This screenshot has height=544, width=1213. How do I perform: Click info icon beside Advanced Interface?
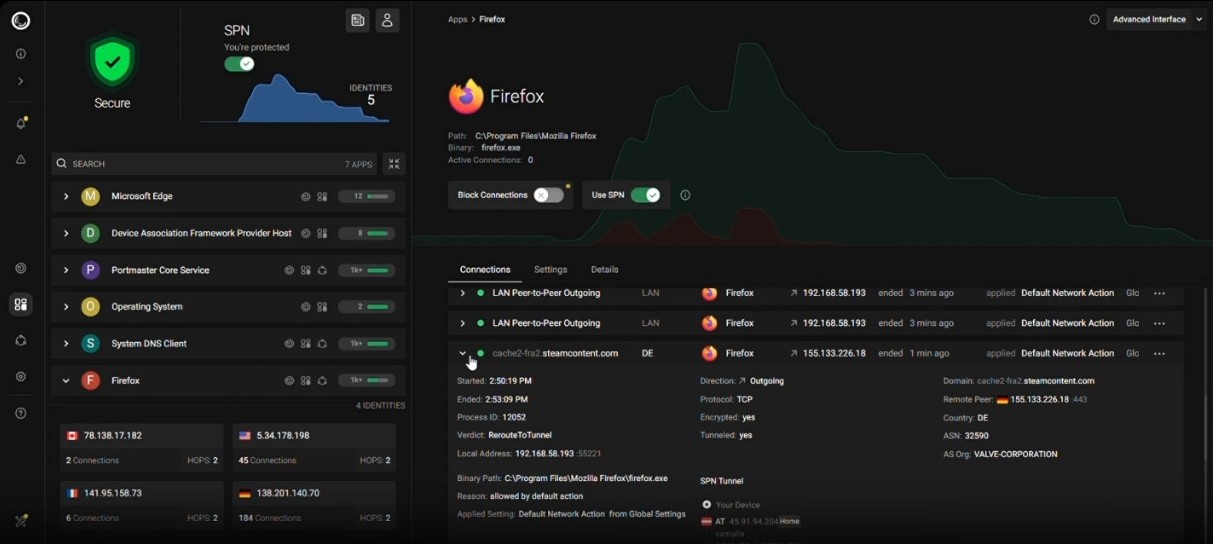[1094, 19]
